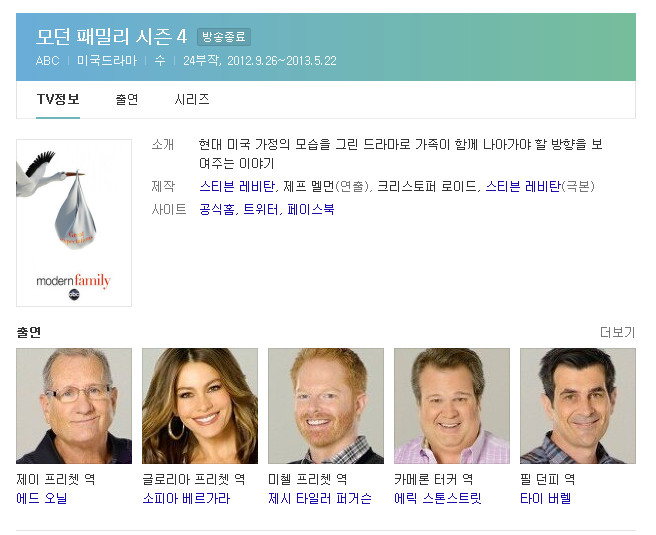
Task: Click 에릭 스톤스트릿 cast photo
Action: pyautogui.click(x=452, y=406)
